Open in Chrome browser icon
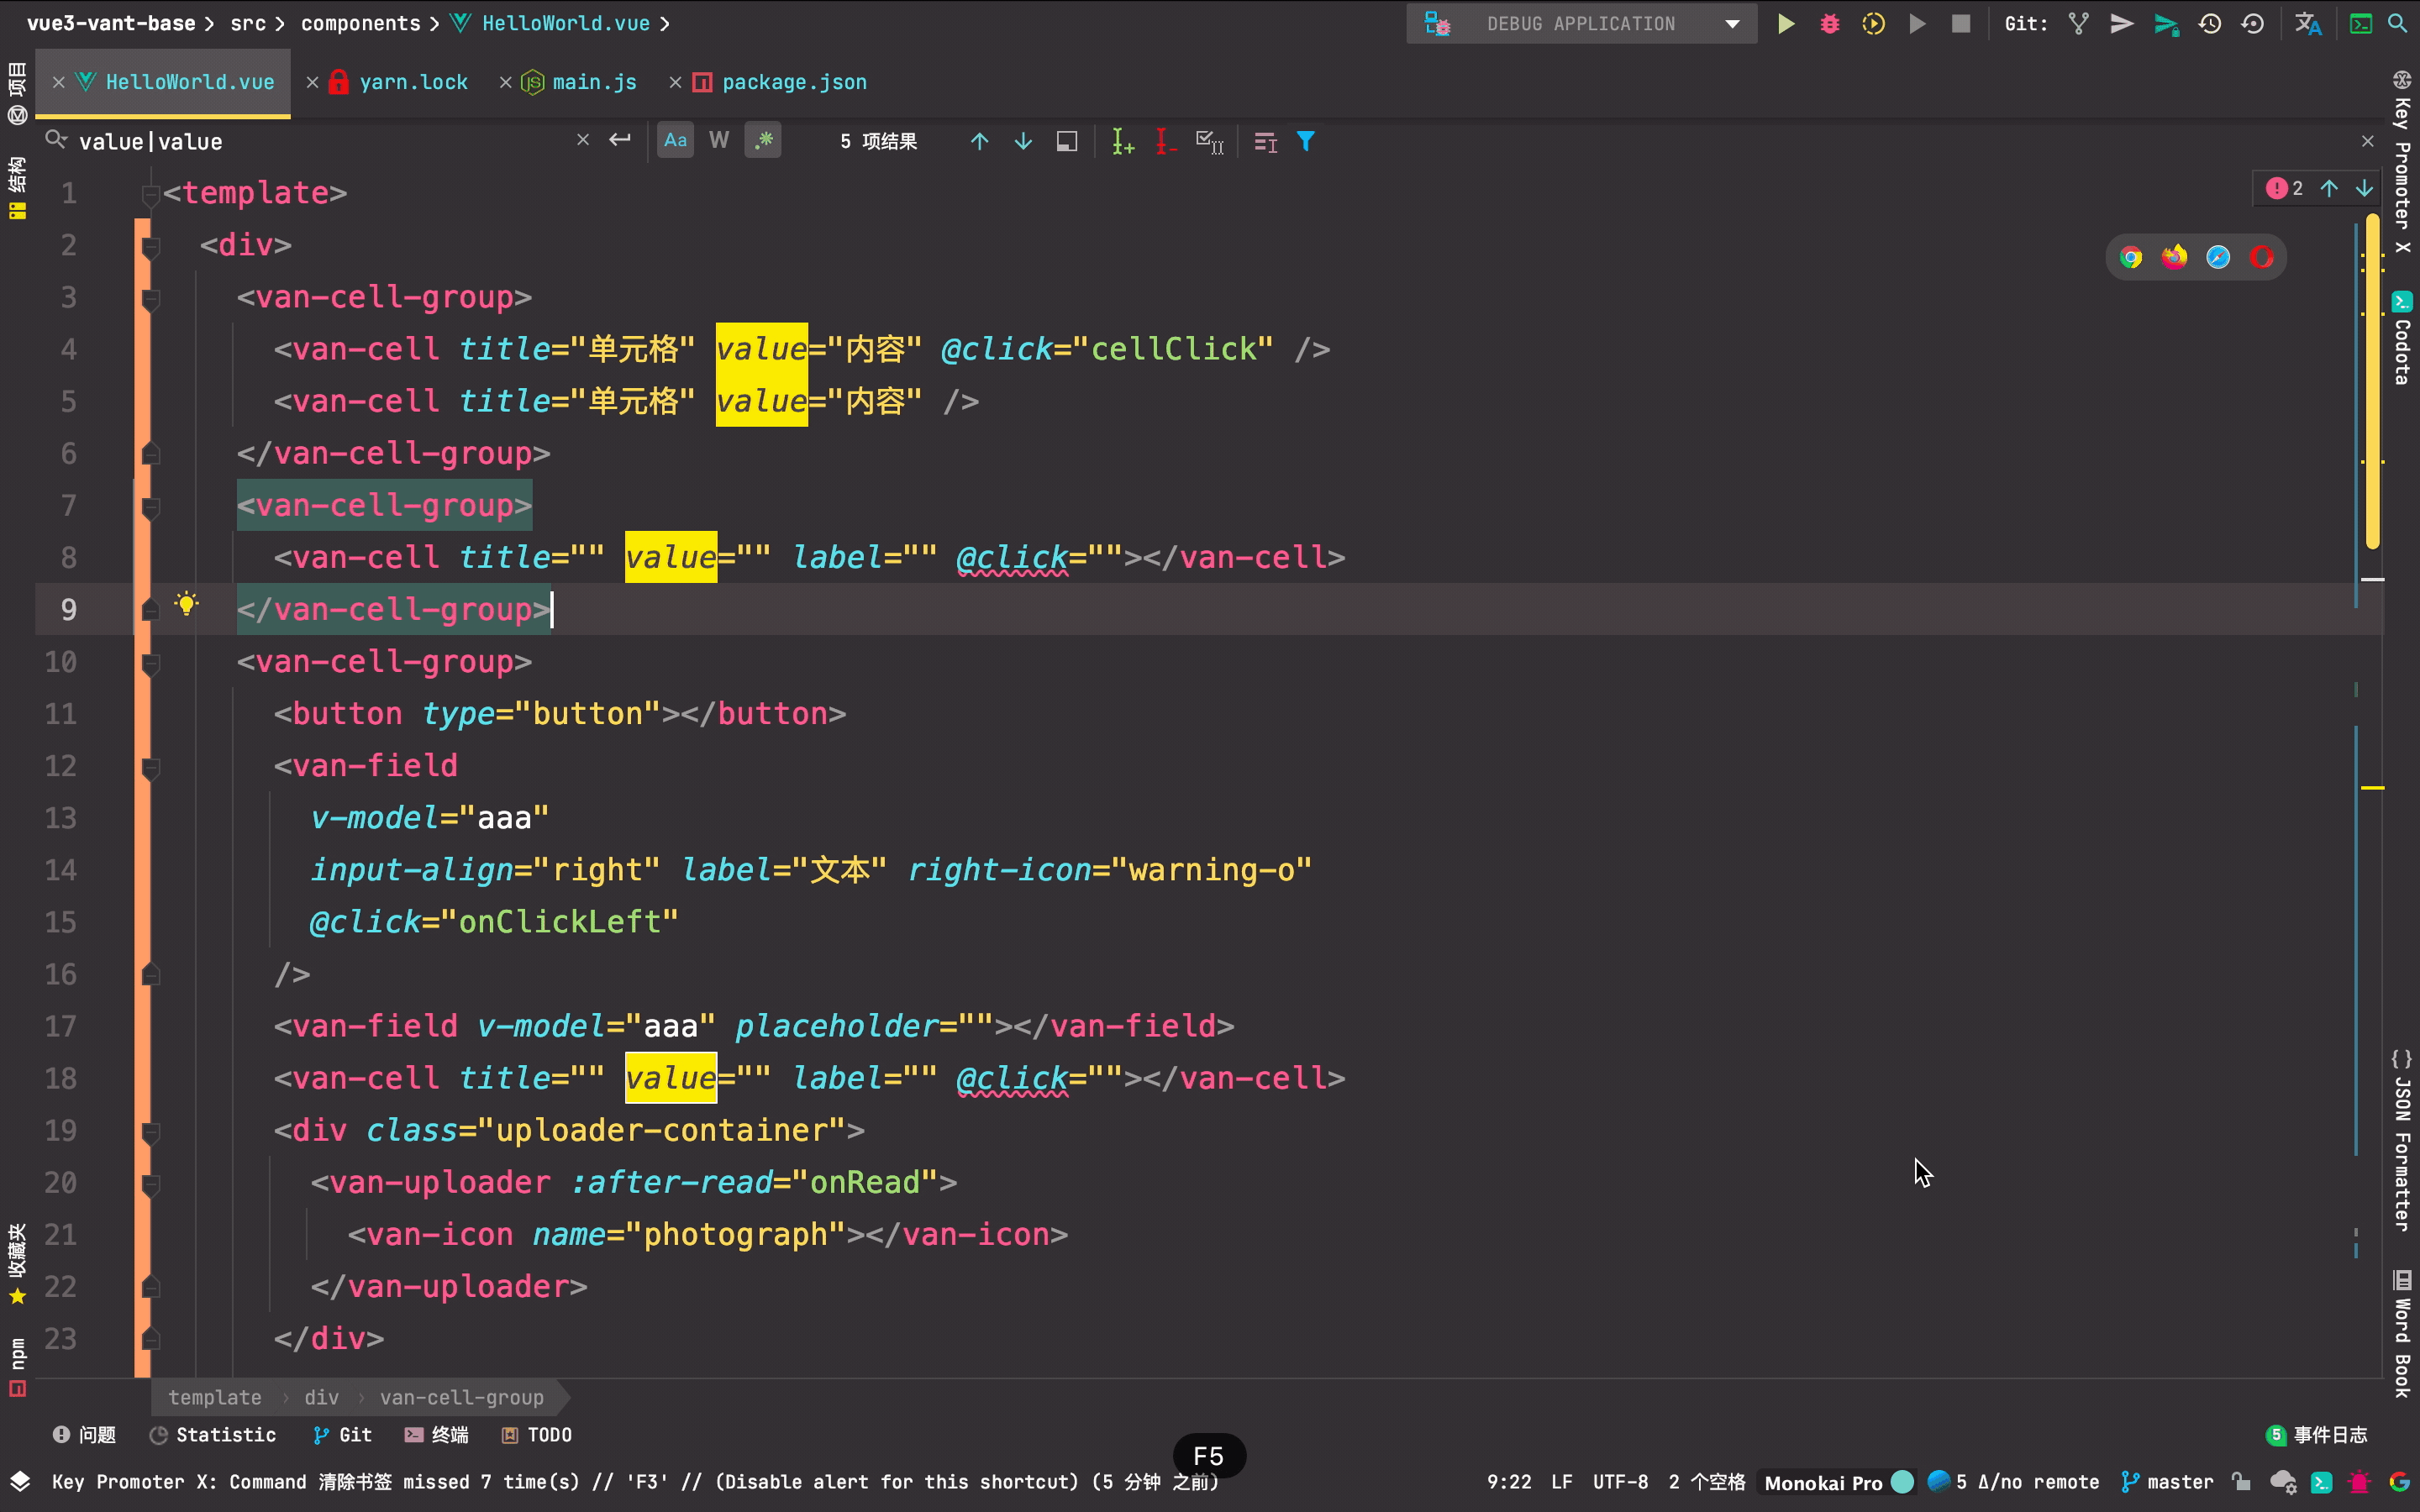 point(2131,258)
